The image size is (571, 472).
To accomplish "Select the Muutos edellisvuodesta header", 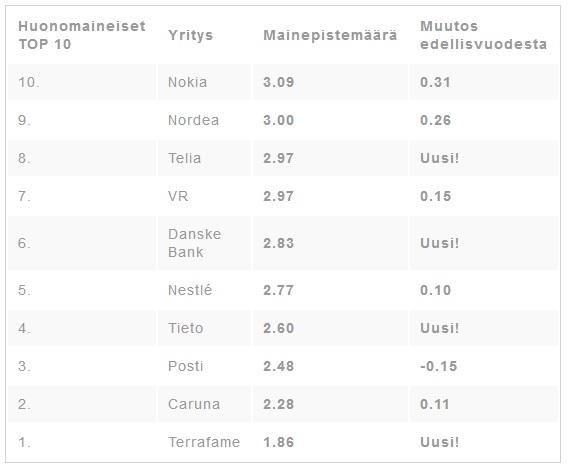I will (483, 35).
